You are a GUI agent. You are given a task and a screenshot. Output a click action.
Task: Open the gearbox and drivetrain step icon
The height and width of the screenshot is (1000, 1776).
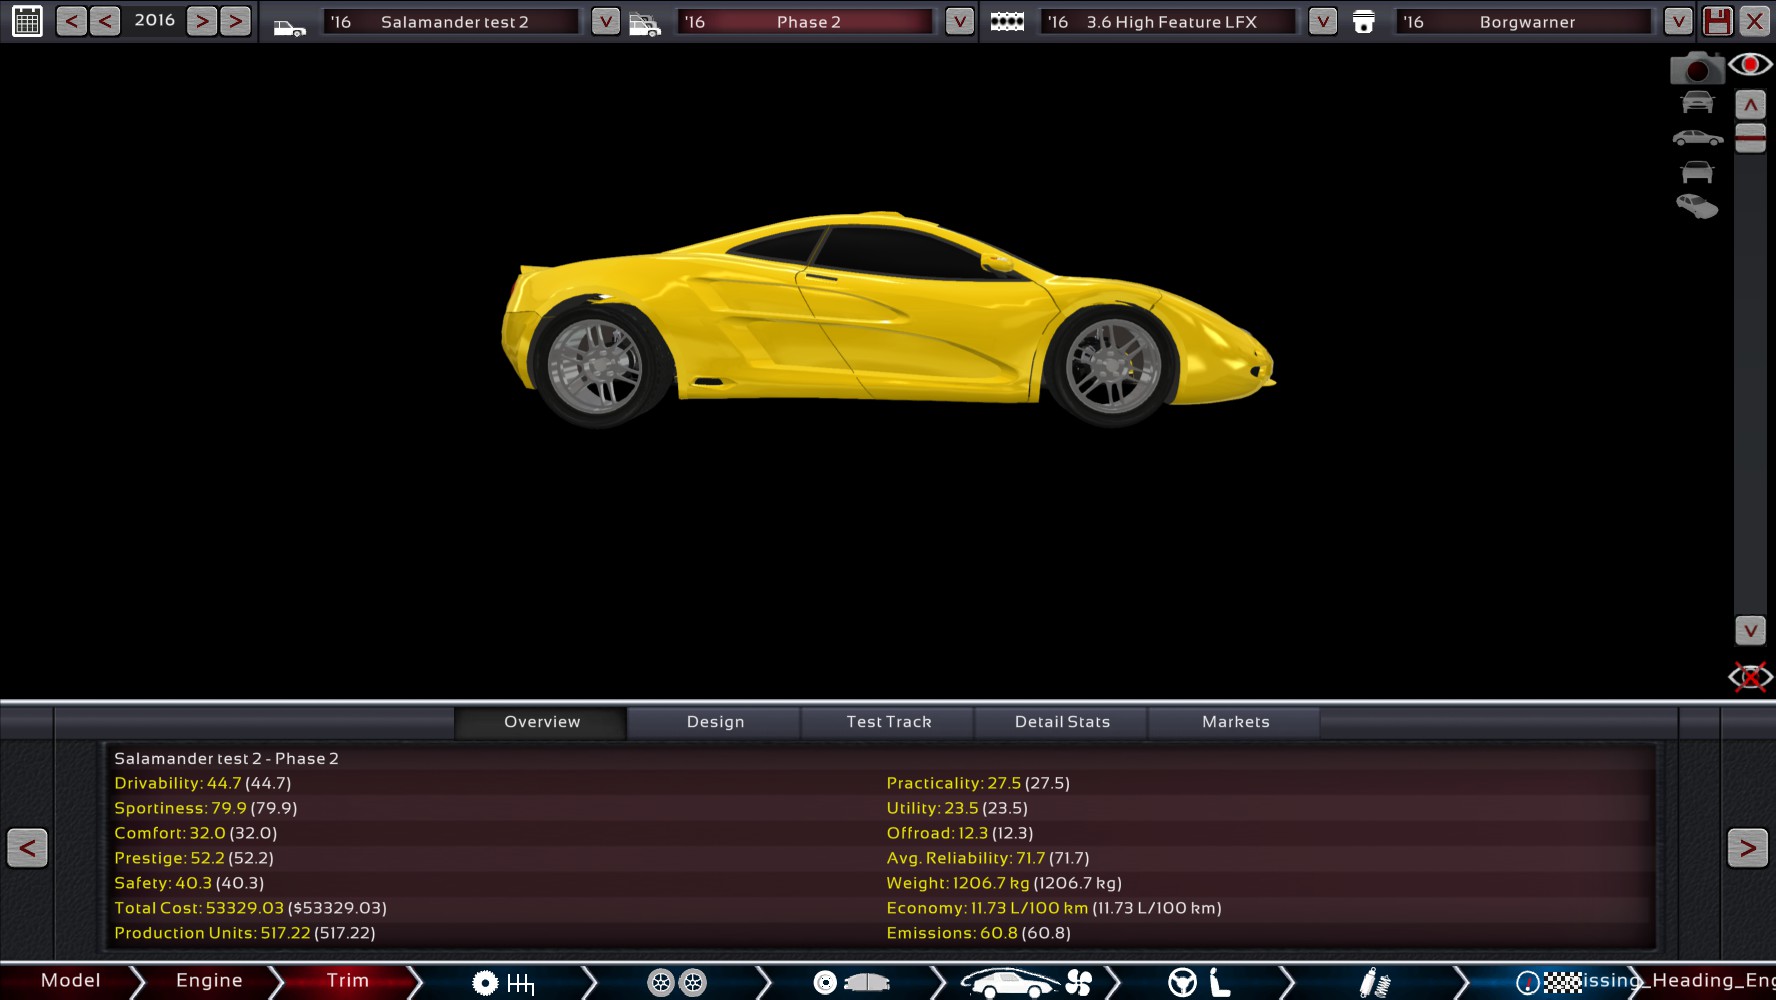(503, 983)
